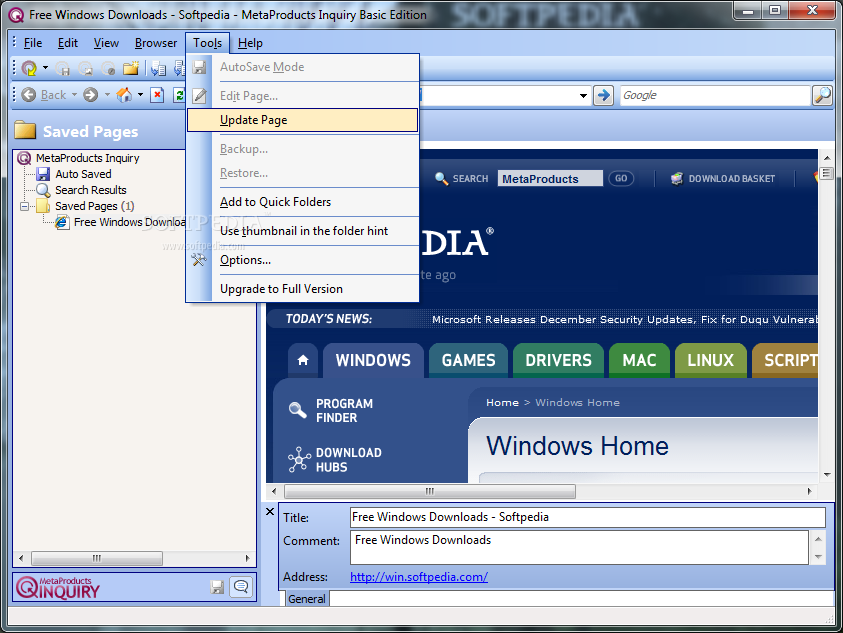The width and height of the screenshot is (843, 633).
Task: Open the Browser menu
Action: (x=156, y=43)
